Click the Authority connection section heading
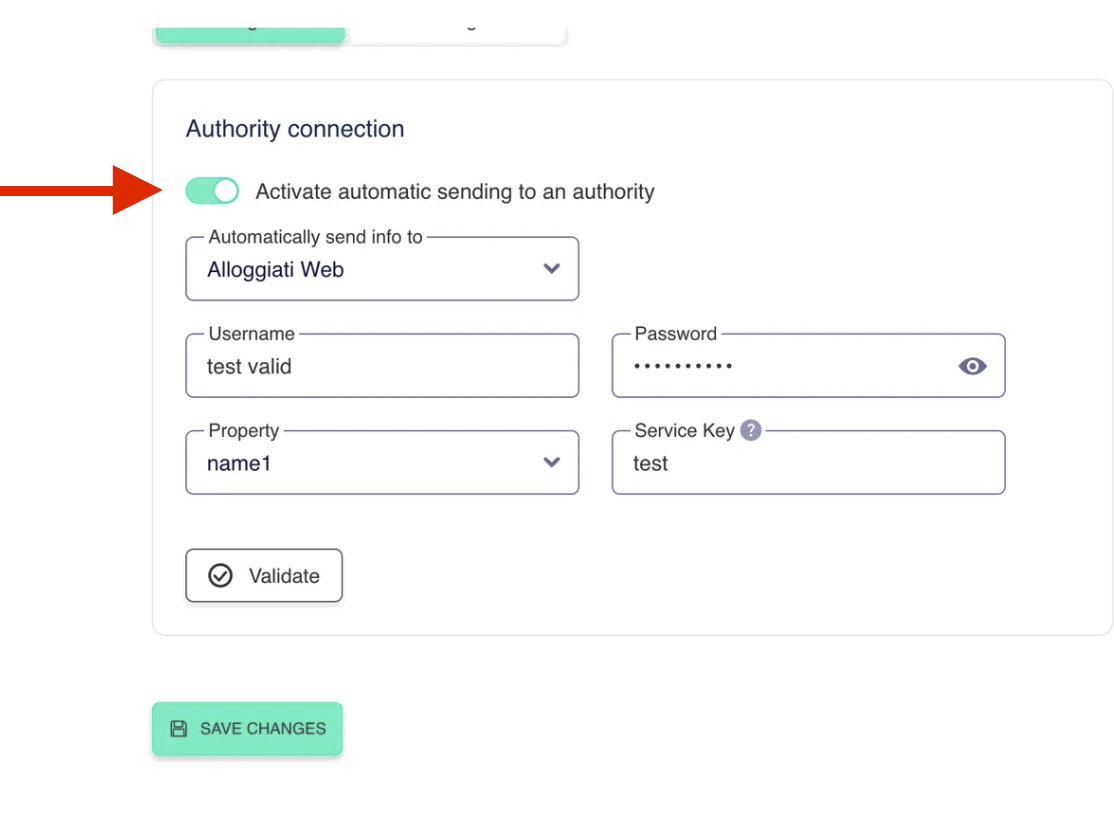 click(x=295, y=129)
